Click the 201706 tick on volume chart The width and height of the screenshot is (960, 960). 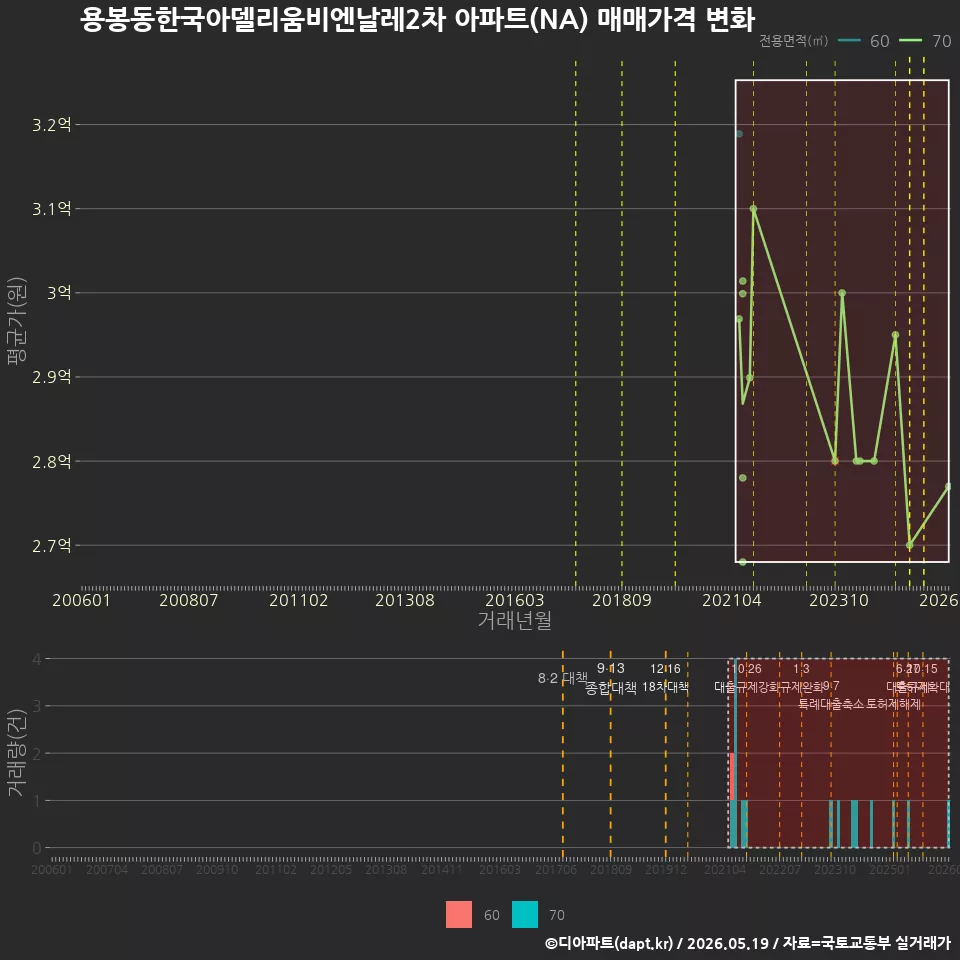(556, 869)
